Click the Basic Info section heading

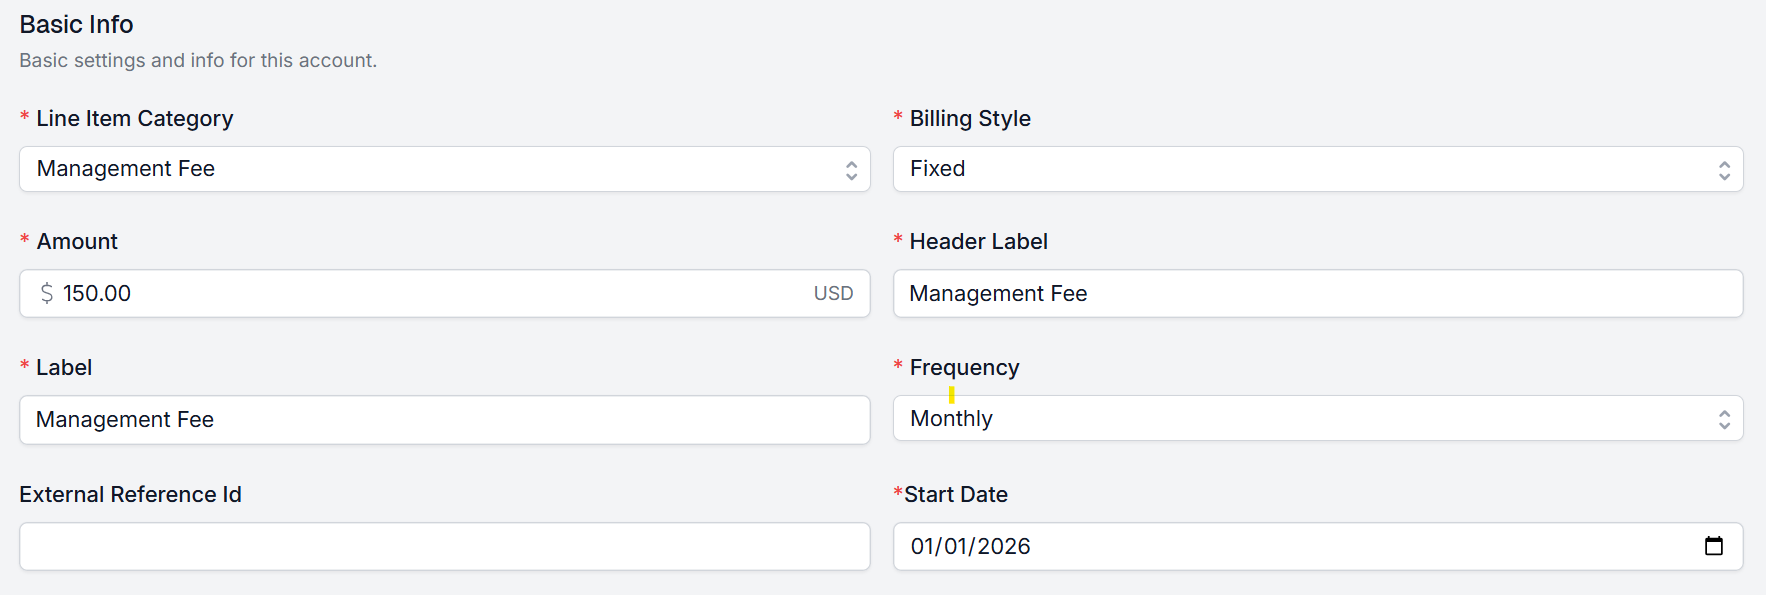(76, 24)
